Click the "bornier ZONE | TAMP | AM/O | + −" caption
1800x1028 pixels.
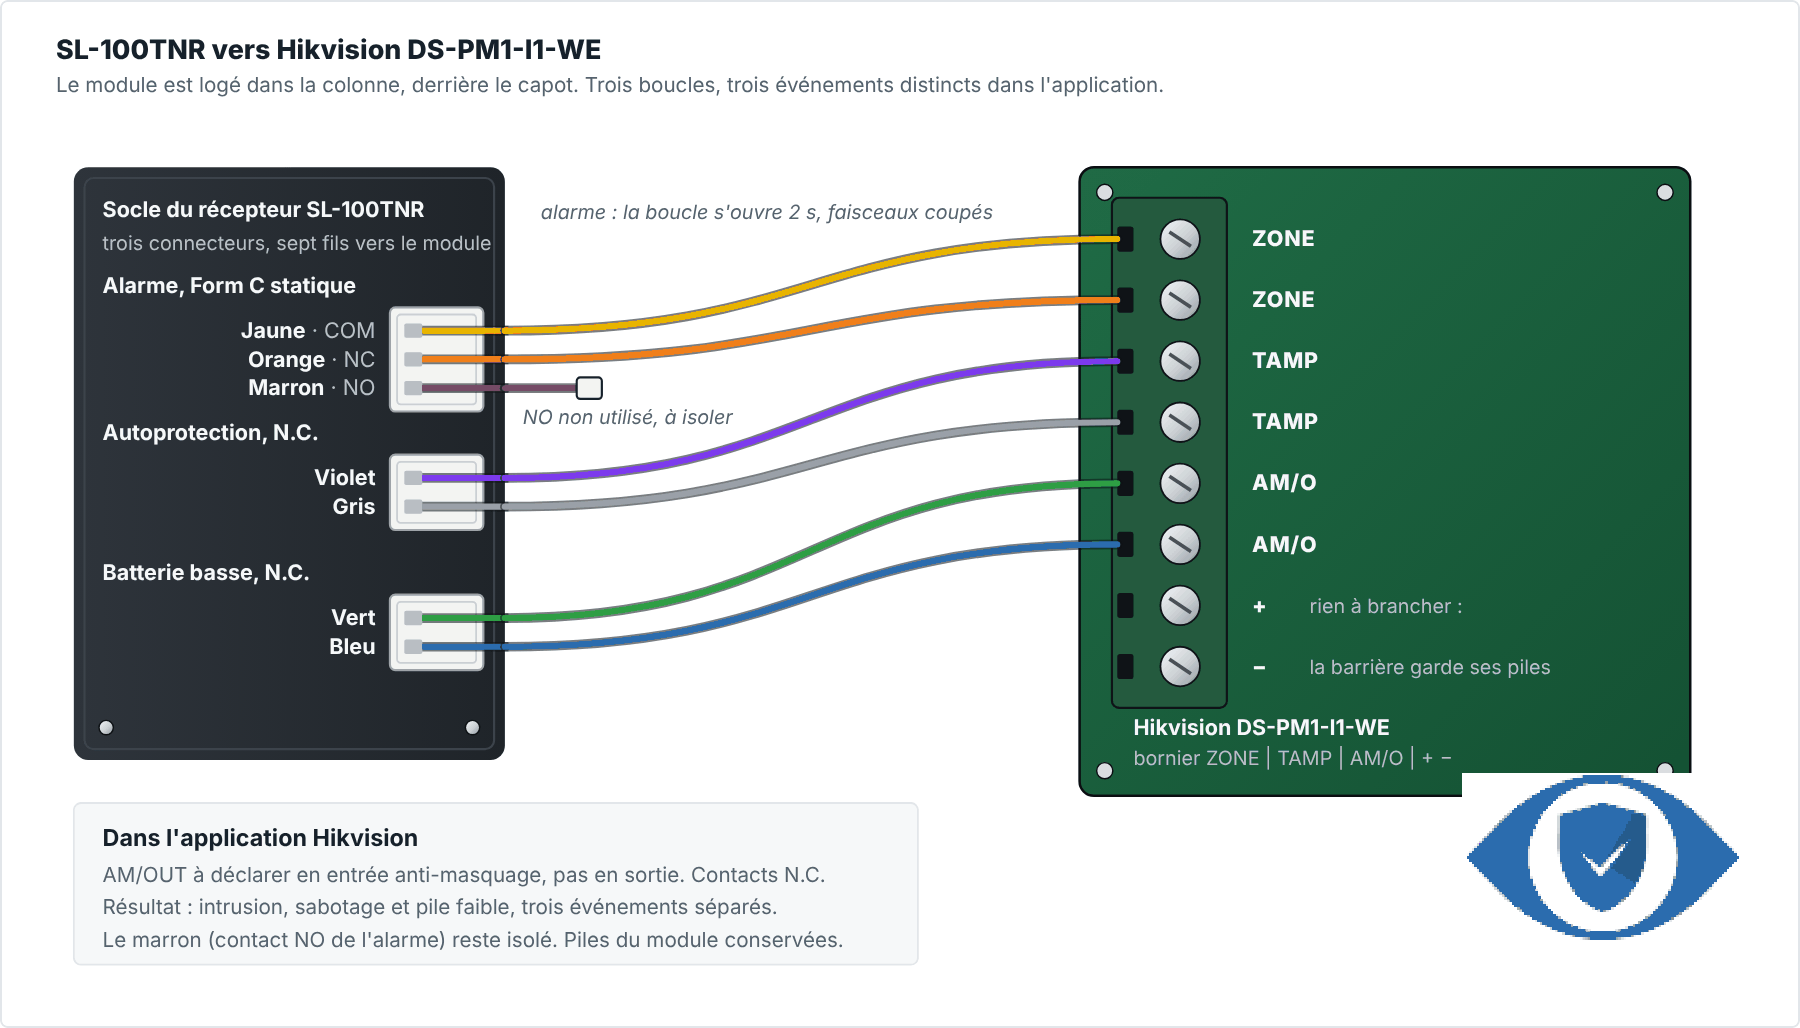[1292, 758]
